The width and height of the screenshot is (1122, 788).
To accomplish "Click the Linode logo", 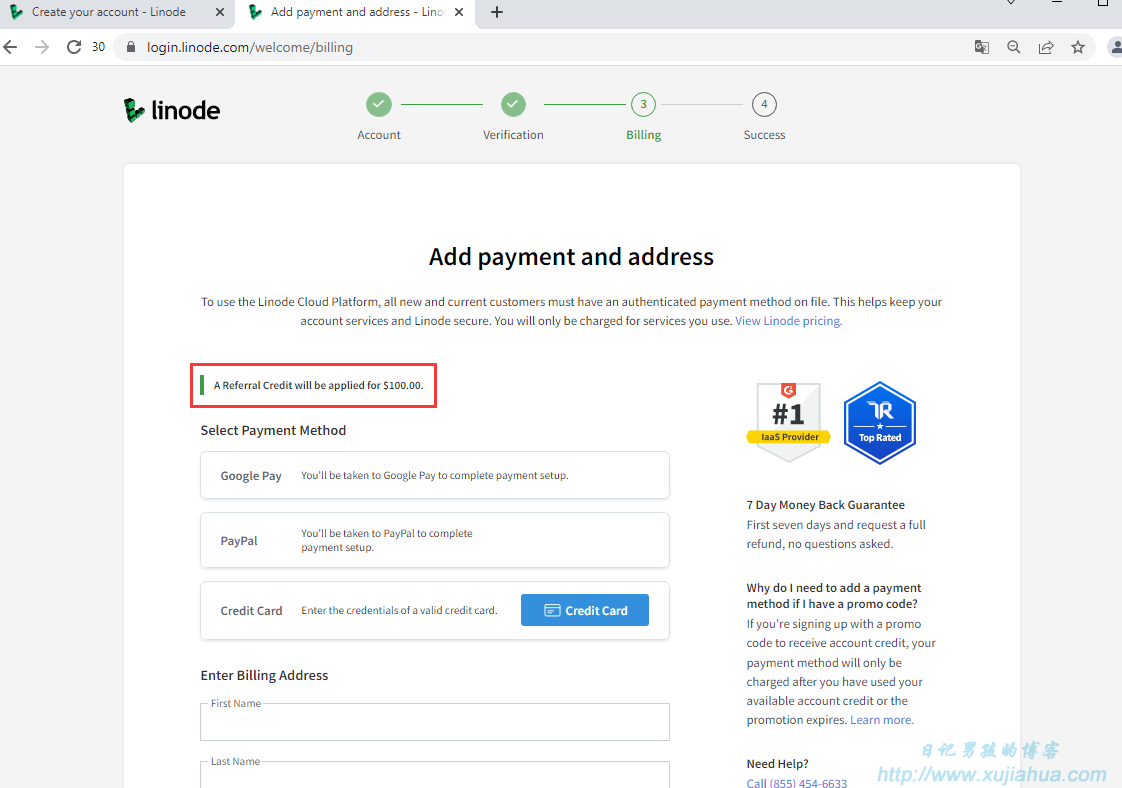I will [x=172, y=110].
